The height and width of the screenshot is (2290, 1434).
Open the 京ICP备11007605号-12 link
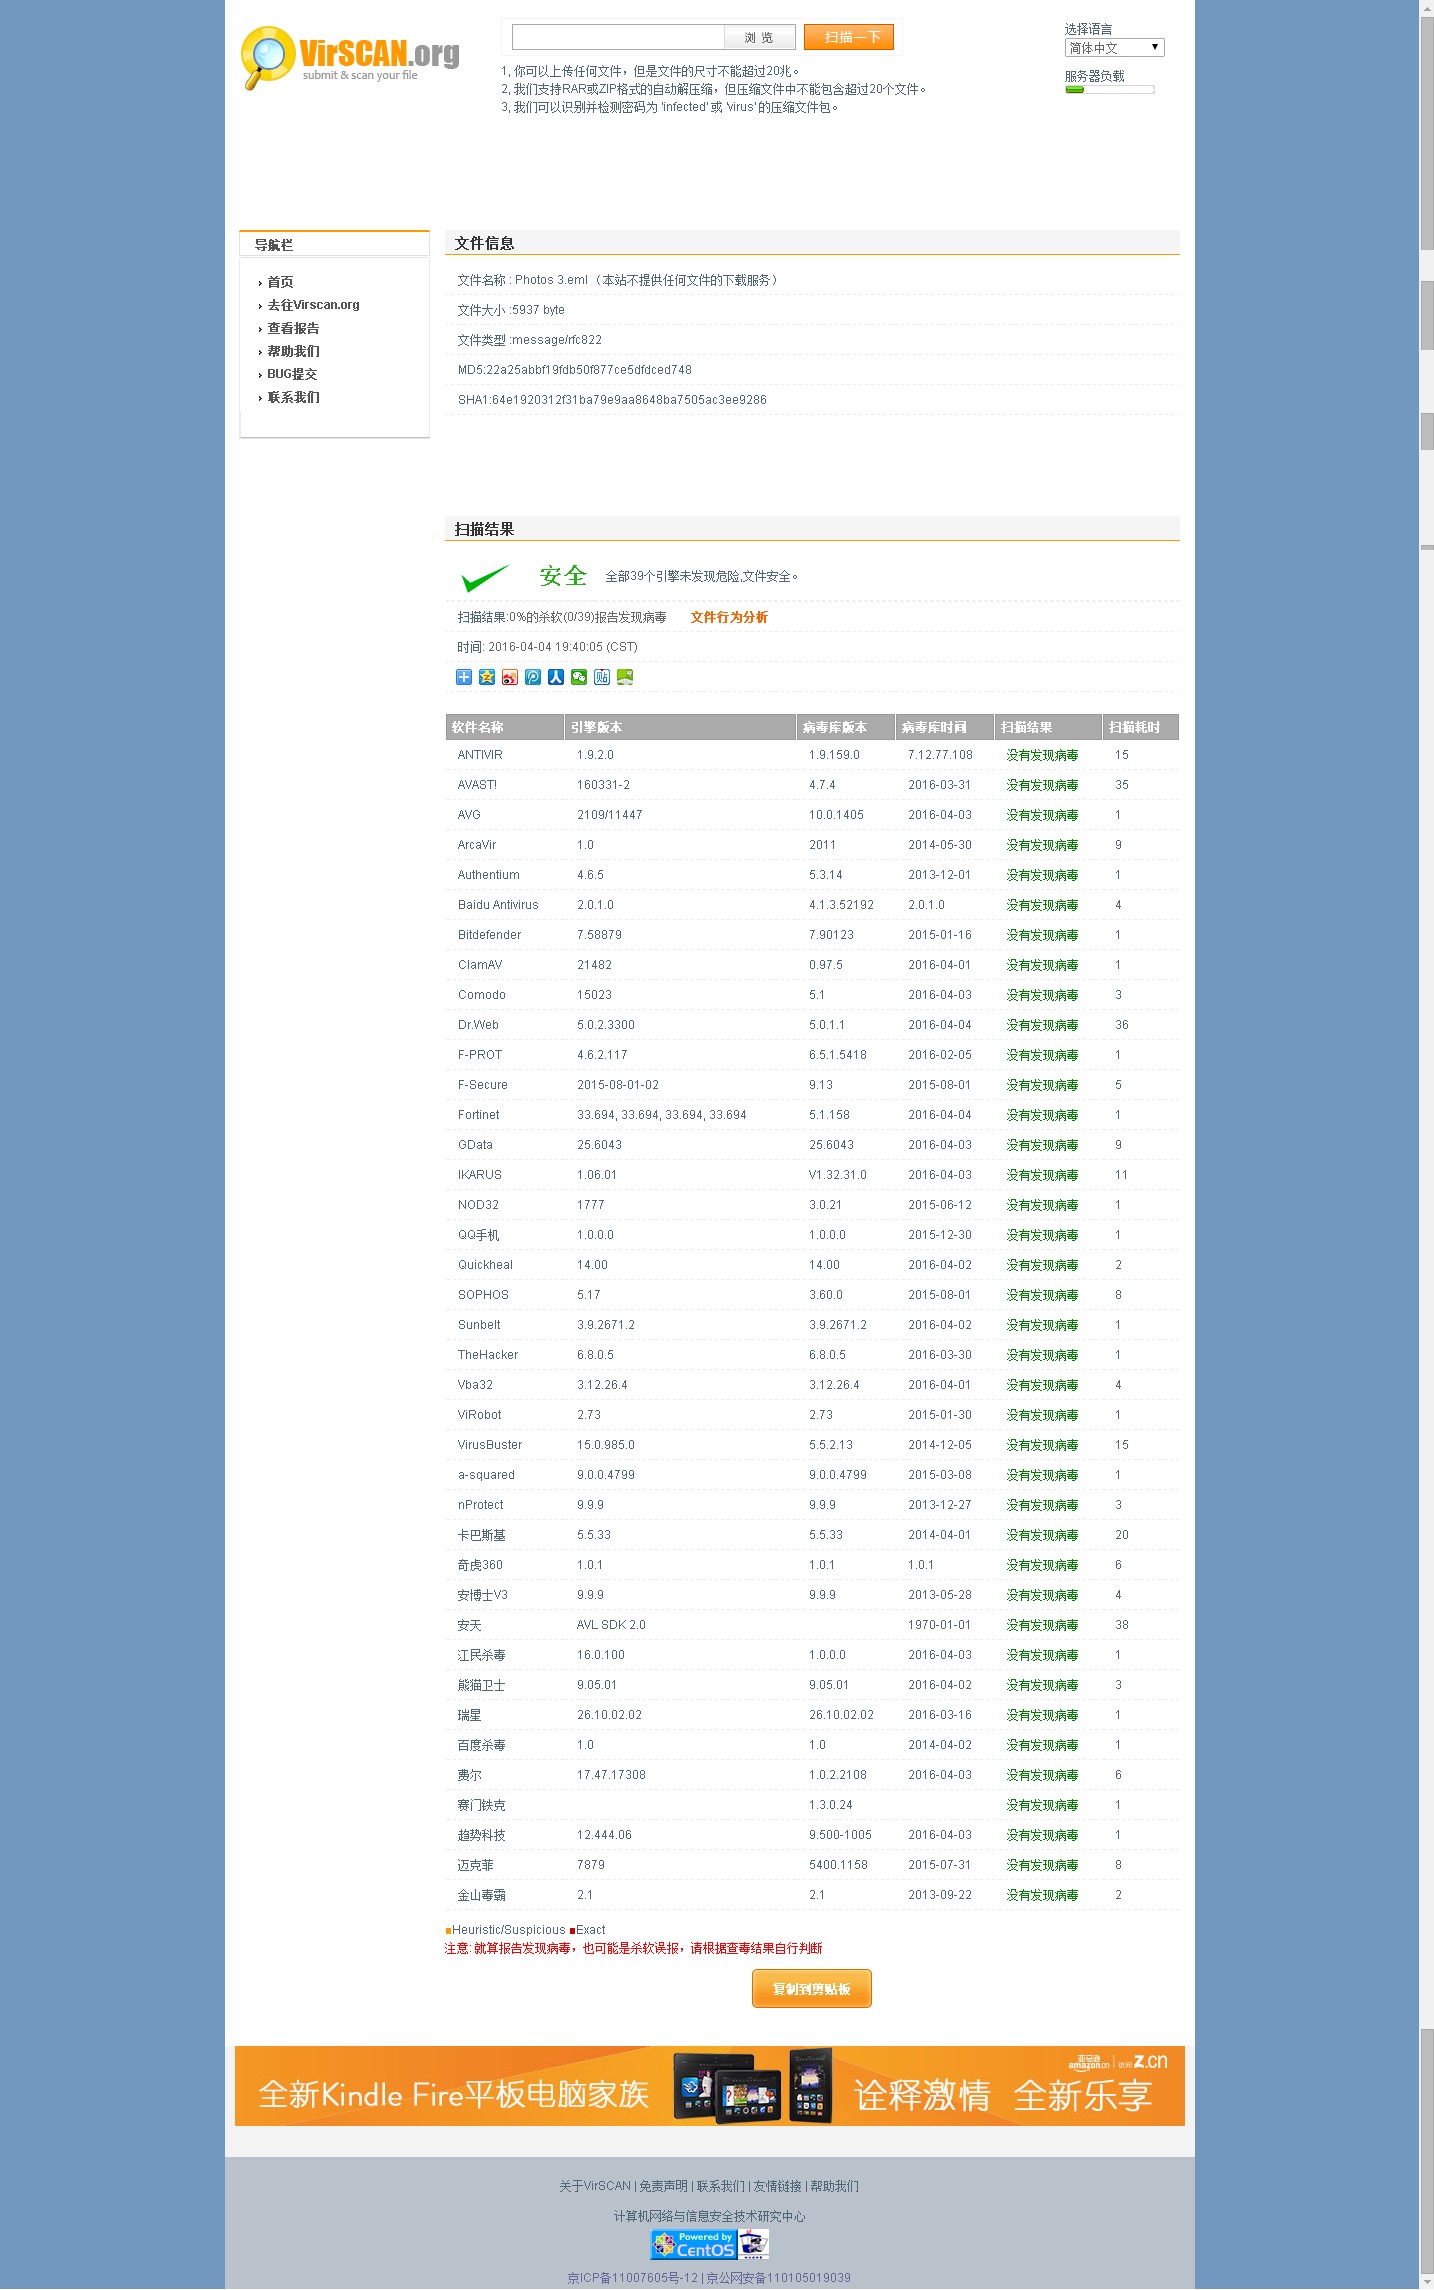633,2278
